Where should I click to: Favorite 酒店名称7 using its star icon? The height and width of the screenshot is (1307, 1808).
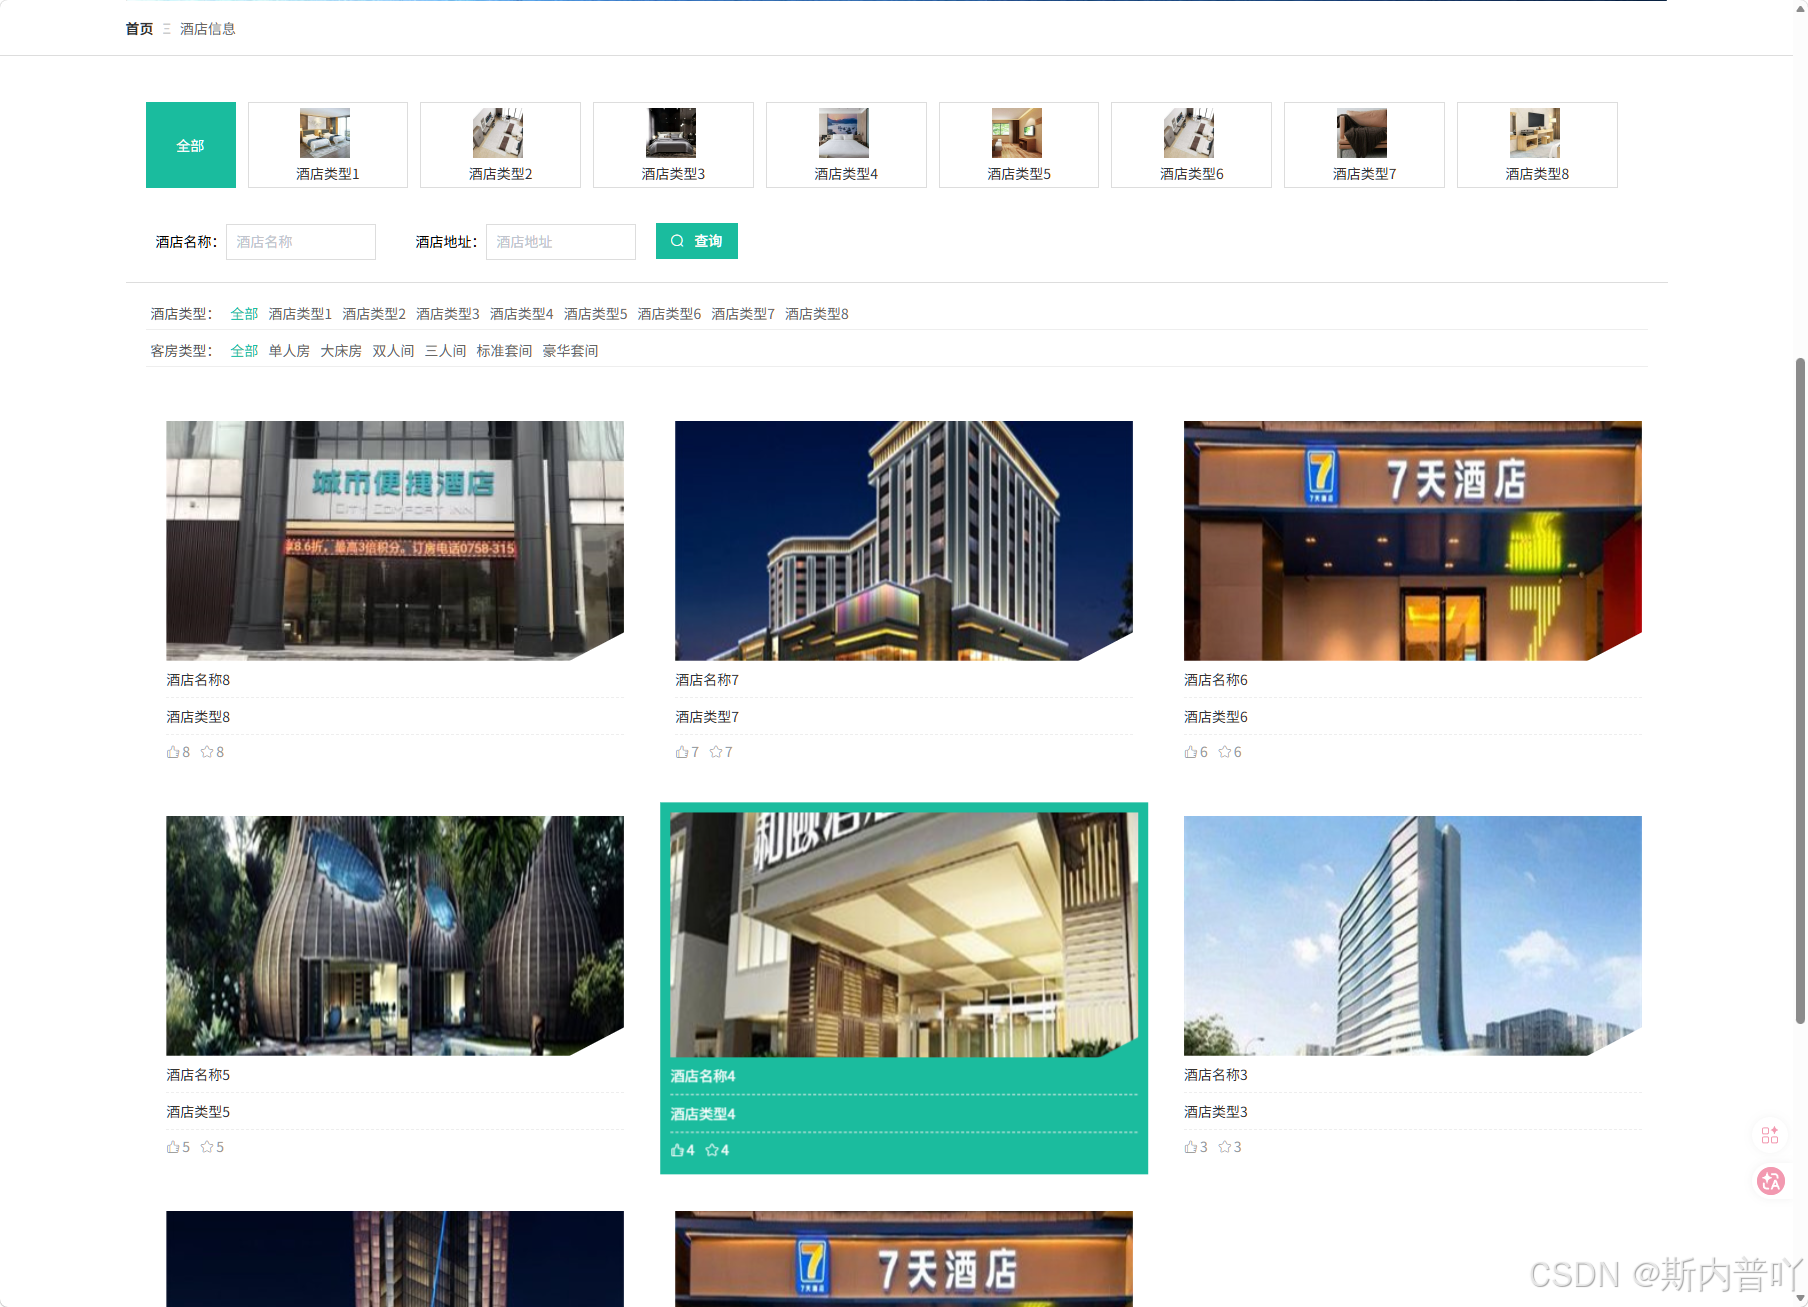coord(716,752)
